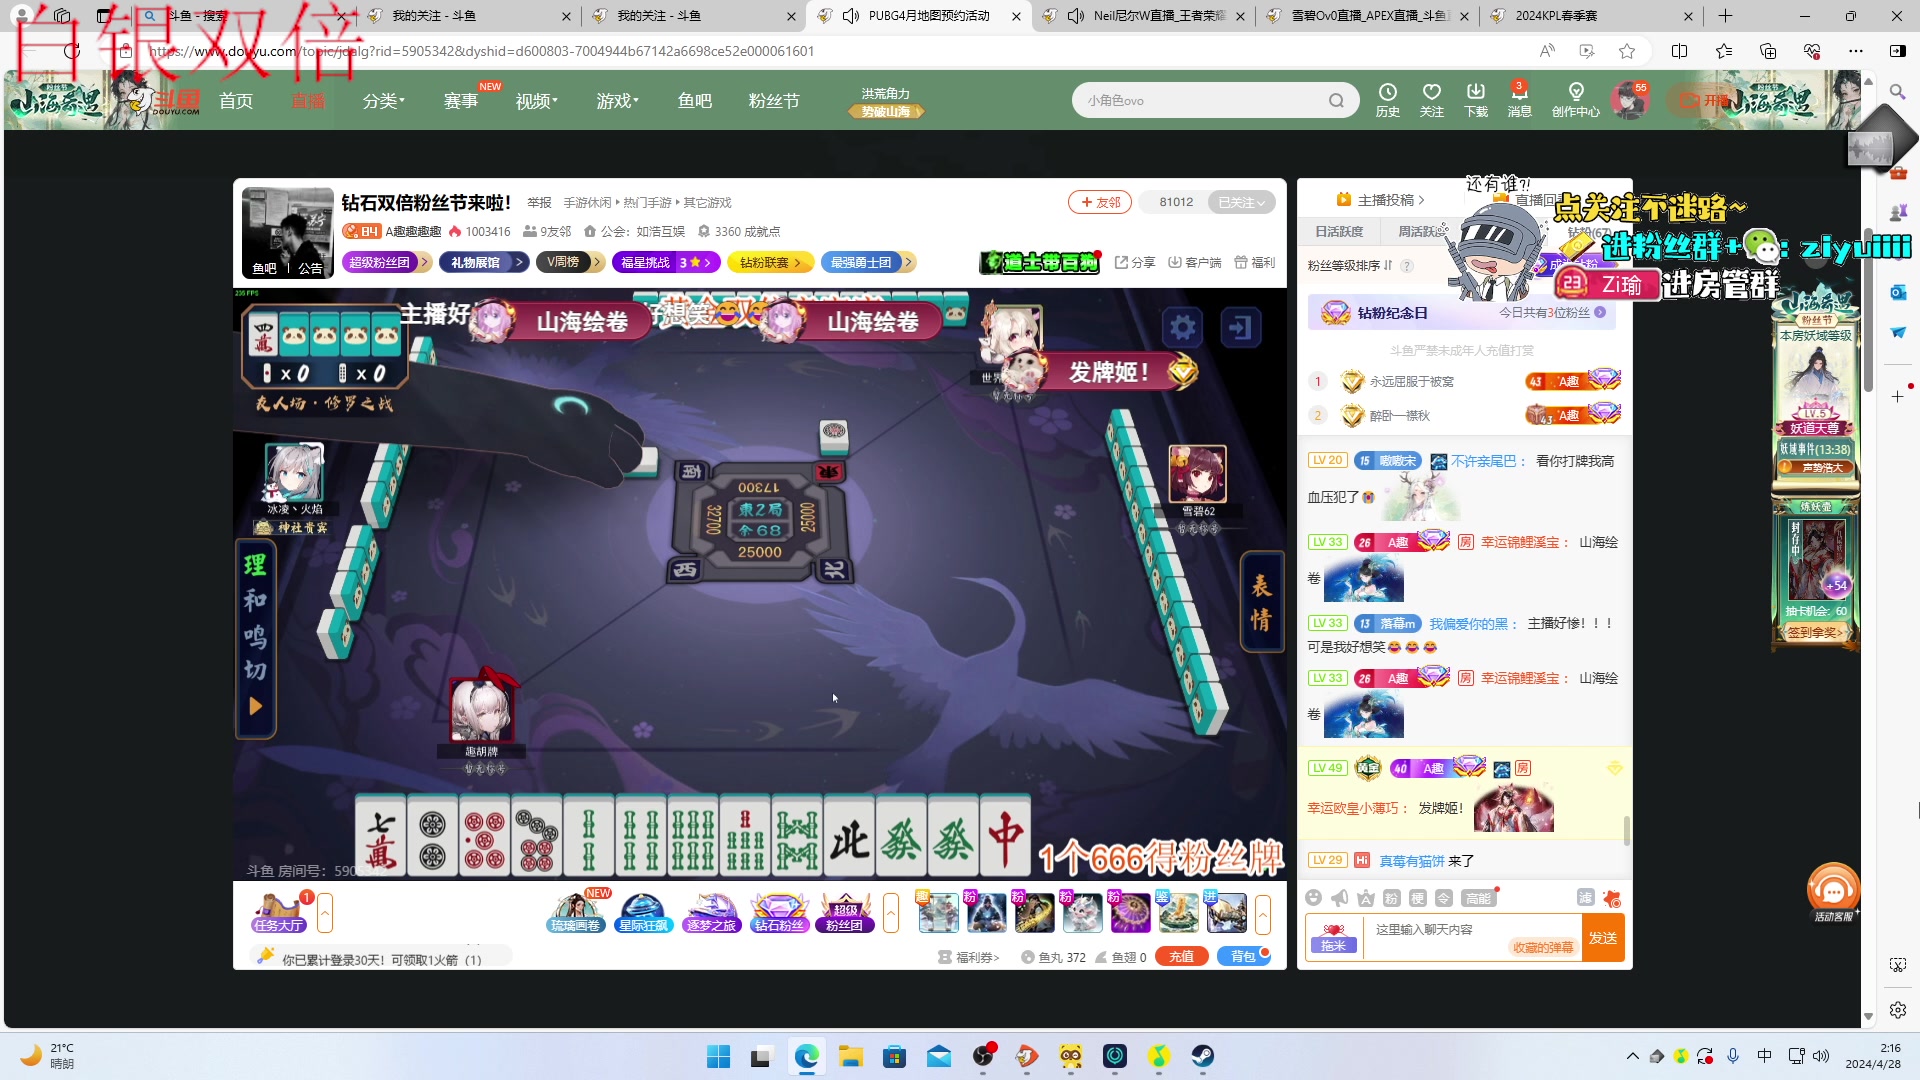Open the 背包 backpack button
The image size is (1920, 1080).
click(x=1243, y=957)
